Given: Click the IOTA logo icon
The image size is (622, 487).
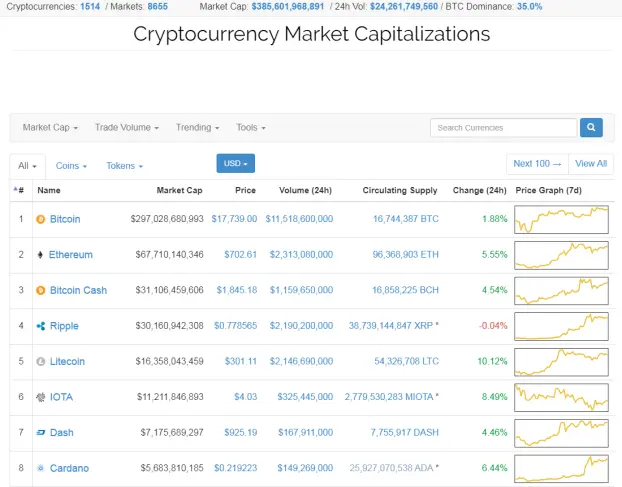Looking at the screenshot, I should pos(40,397).
